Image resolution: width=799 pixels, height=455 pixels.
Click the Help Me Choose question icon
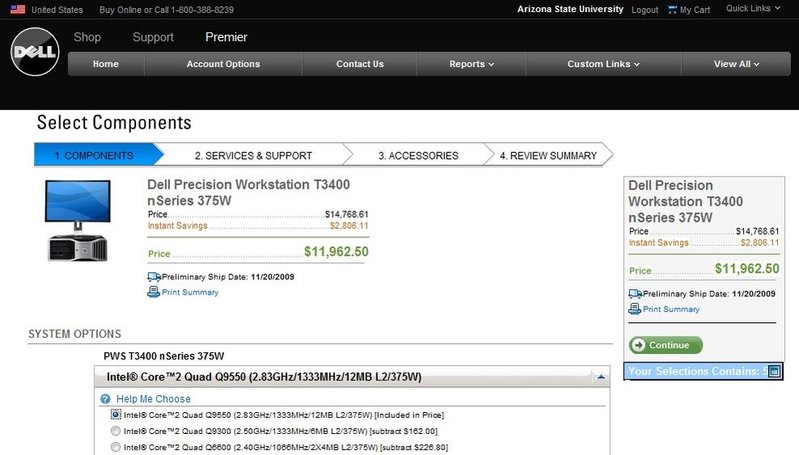(x=105, y=399)
